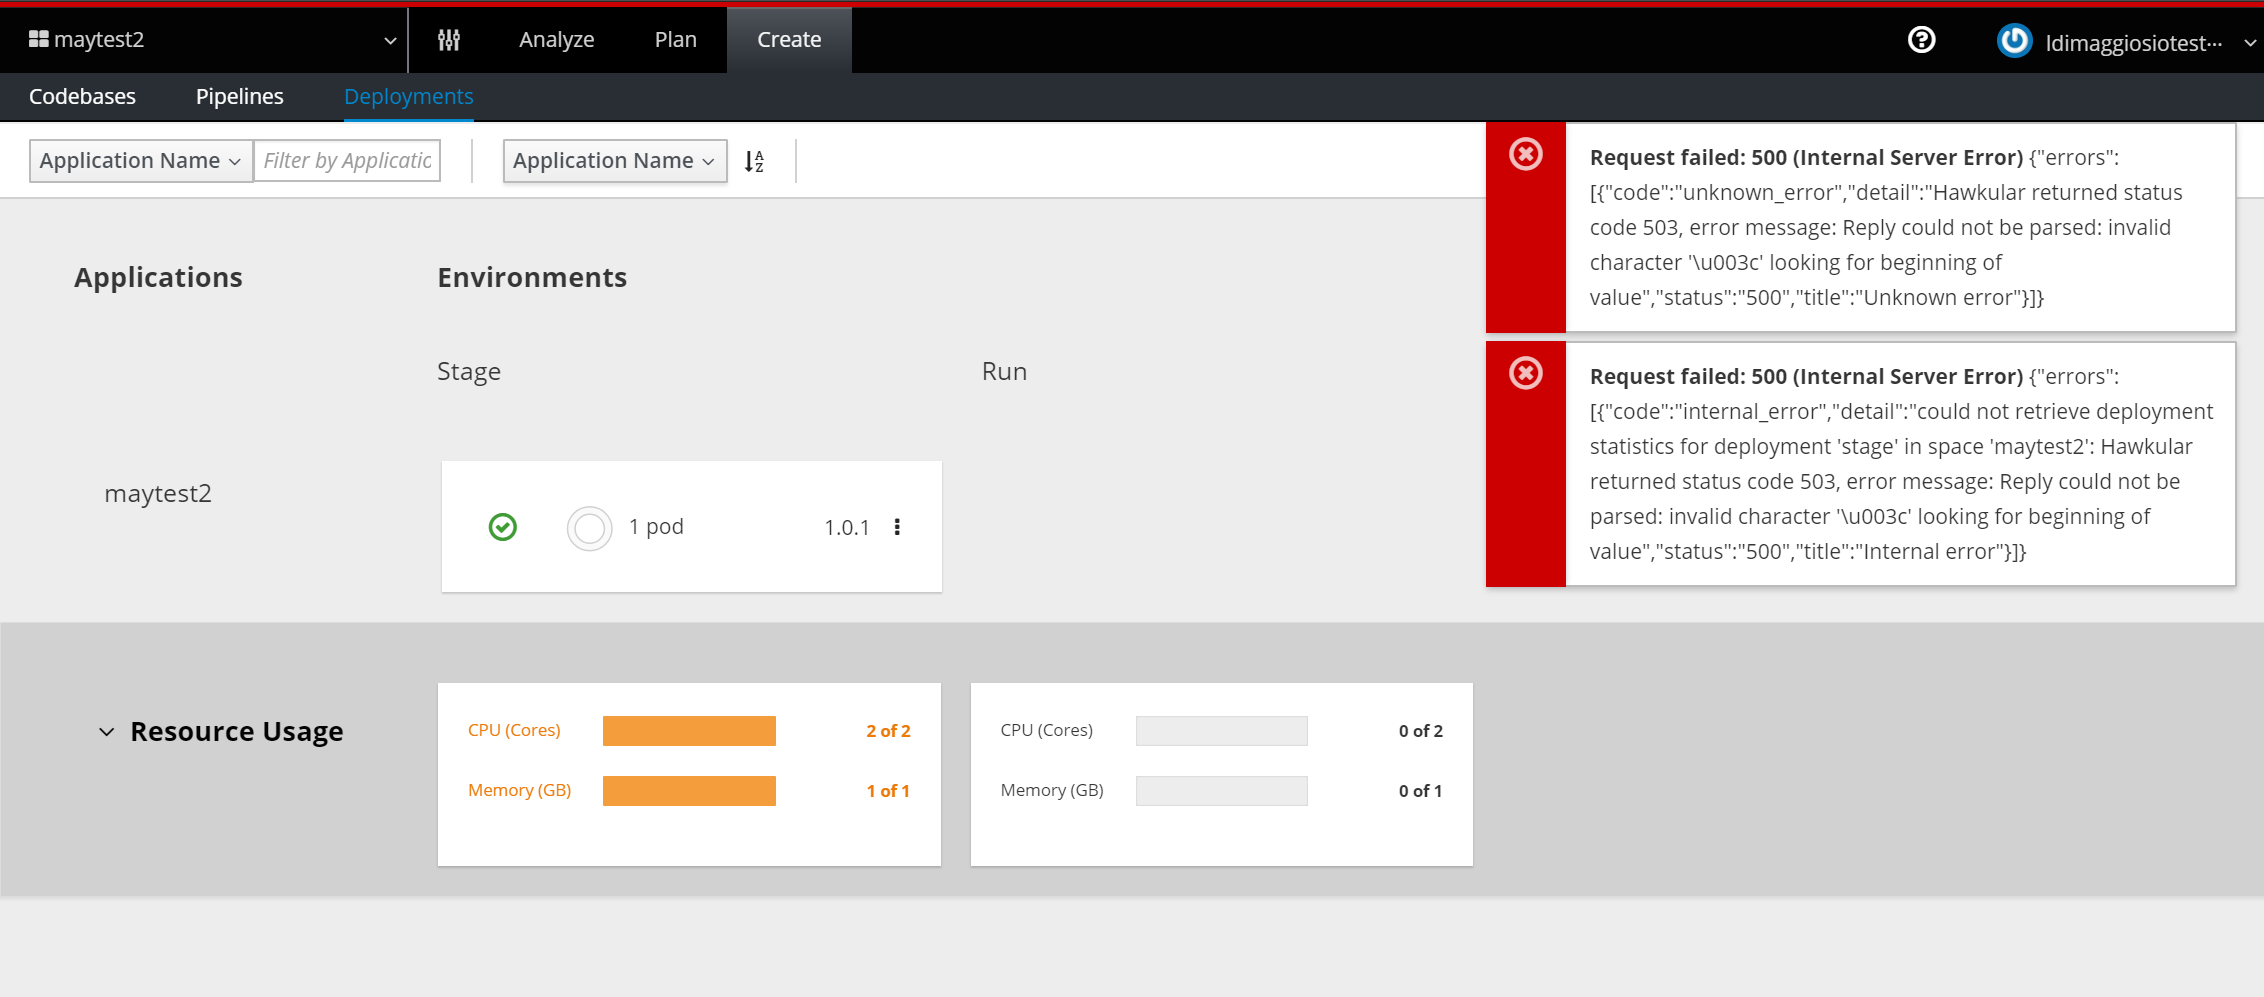Click the 1.0.1 version link on Stage card
Viewport: 2264px width, 997px height.
(x=846, y=527)
